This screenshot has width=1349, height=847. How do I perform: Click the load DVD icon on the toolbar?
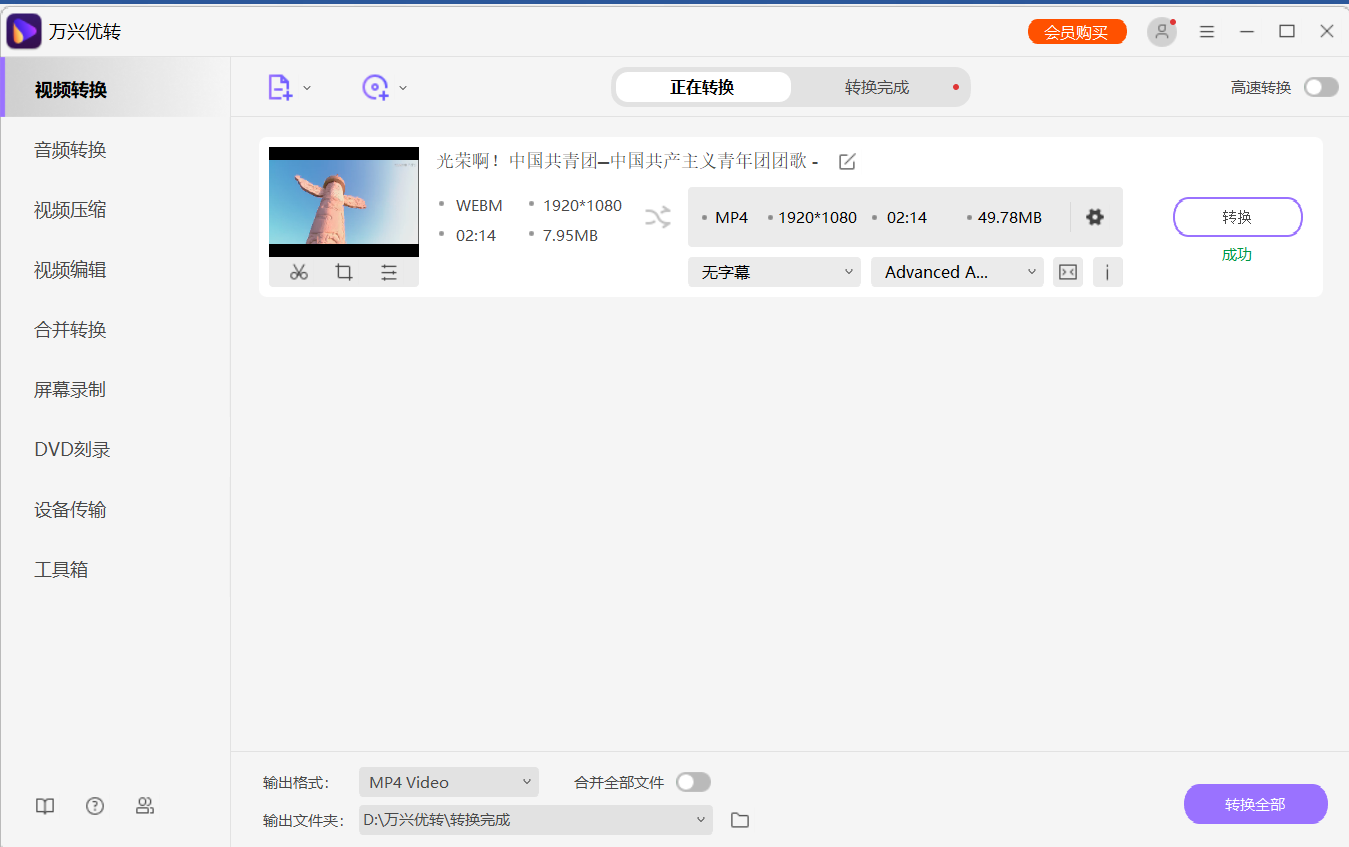375,87
